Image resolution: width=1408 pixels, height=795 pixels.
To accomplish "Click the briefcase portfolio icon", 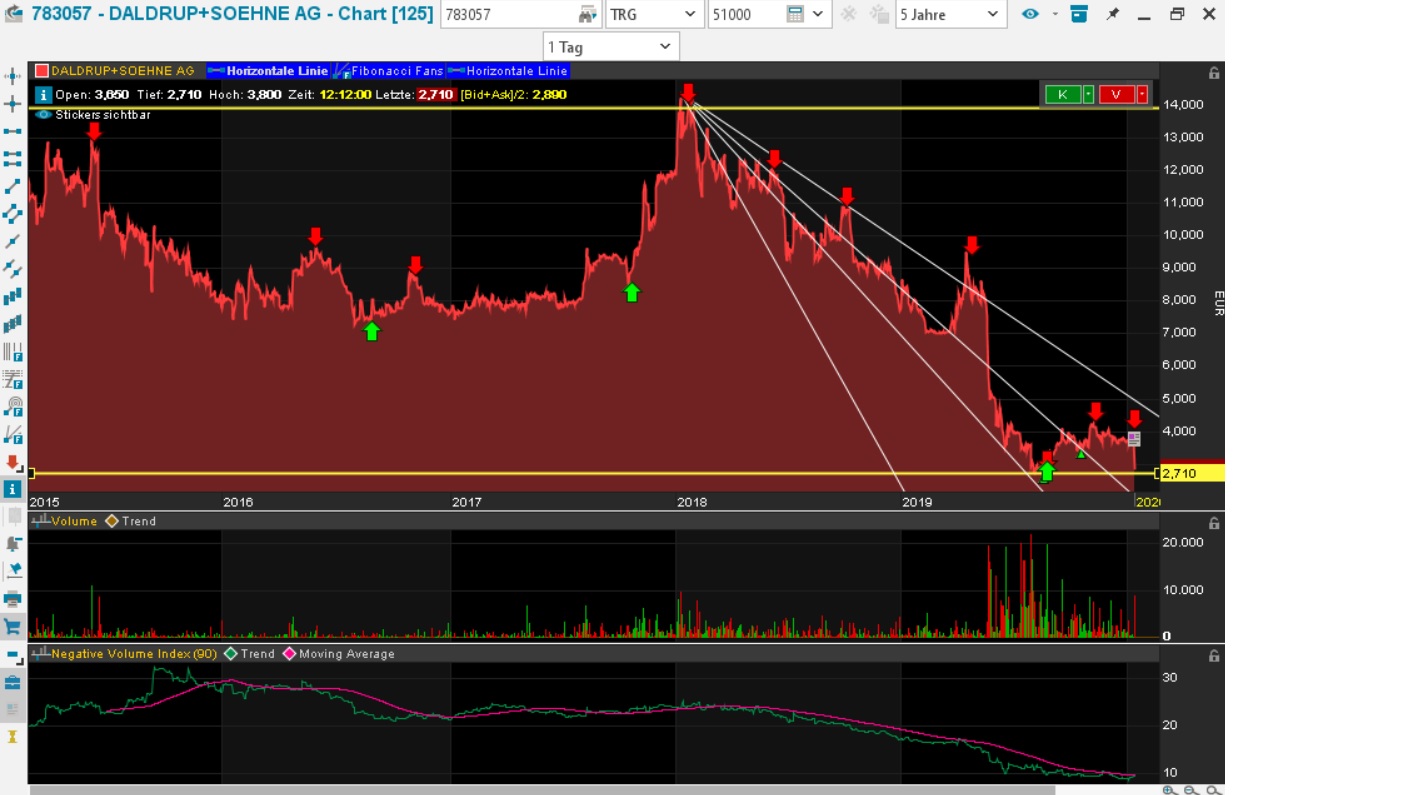I will [13, 682].
